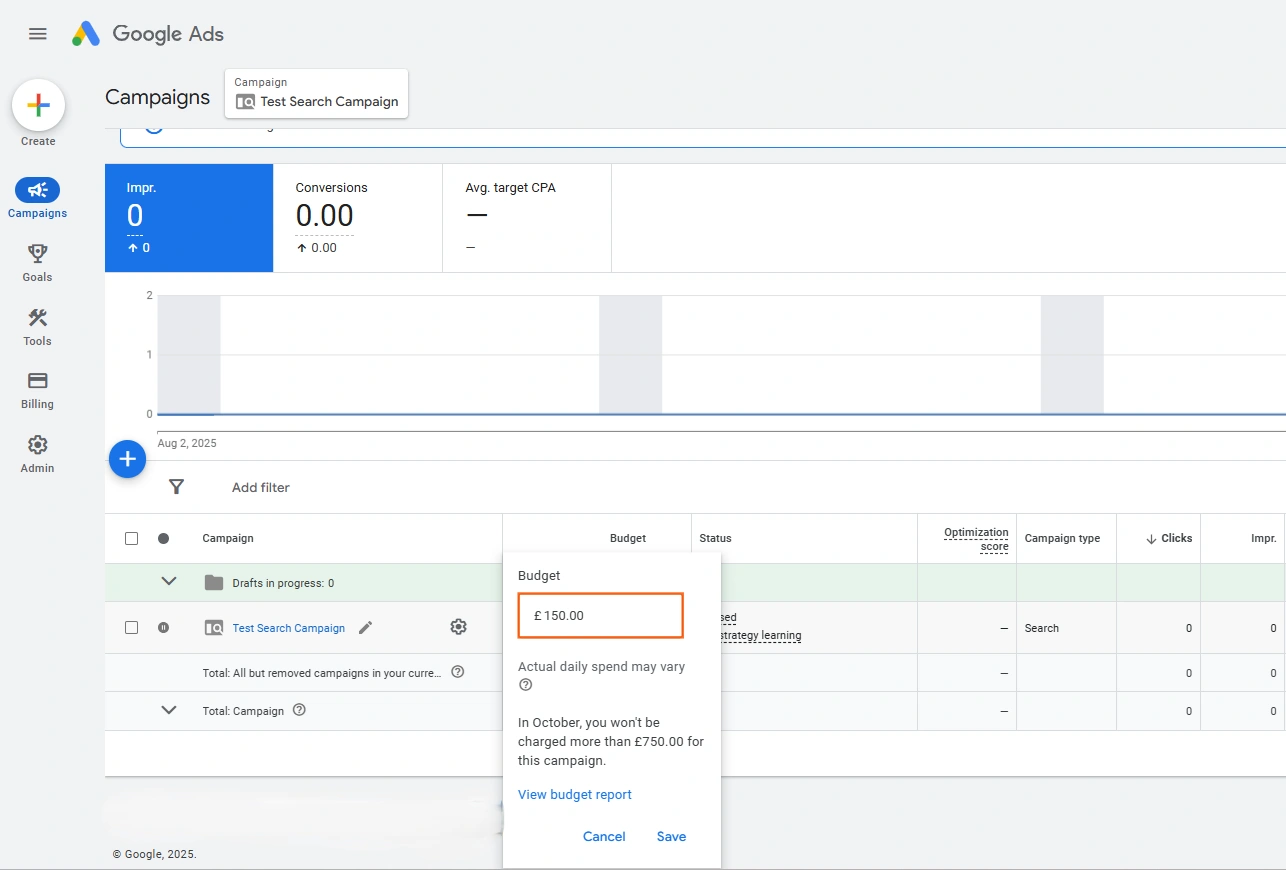This screenshot has height=870, width=1286.
Task: Click the blue add campaign plus button
Action: [127, 459]
